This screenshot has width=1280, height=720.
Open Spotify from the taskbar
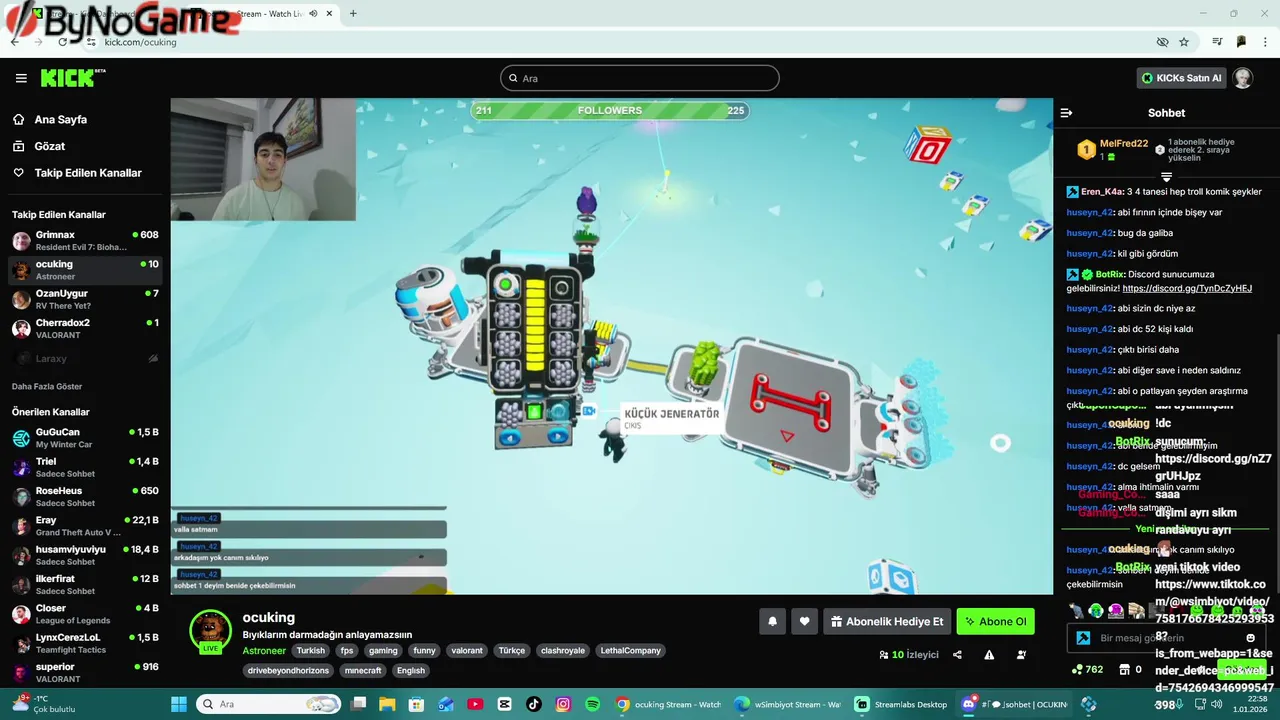point(592,704)
